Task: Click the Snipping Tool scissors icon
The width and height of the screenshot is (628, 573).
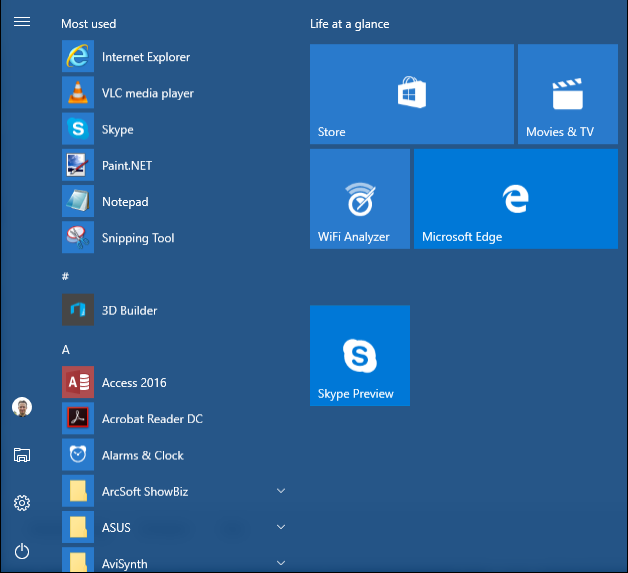Action: click(x=78, y=237)
